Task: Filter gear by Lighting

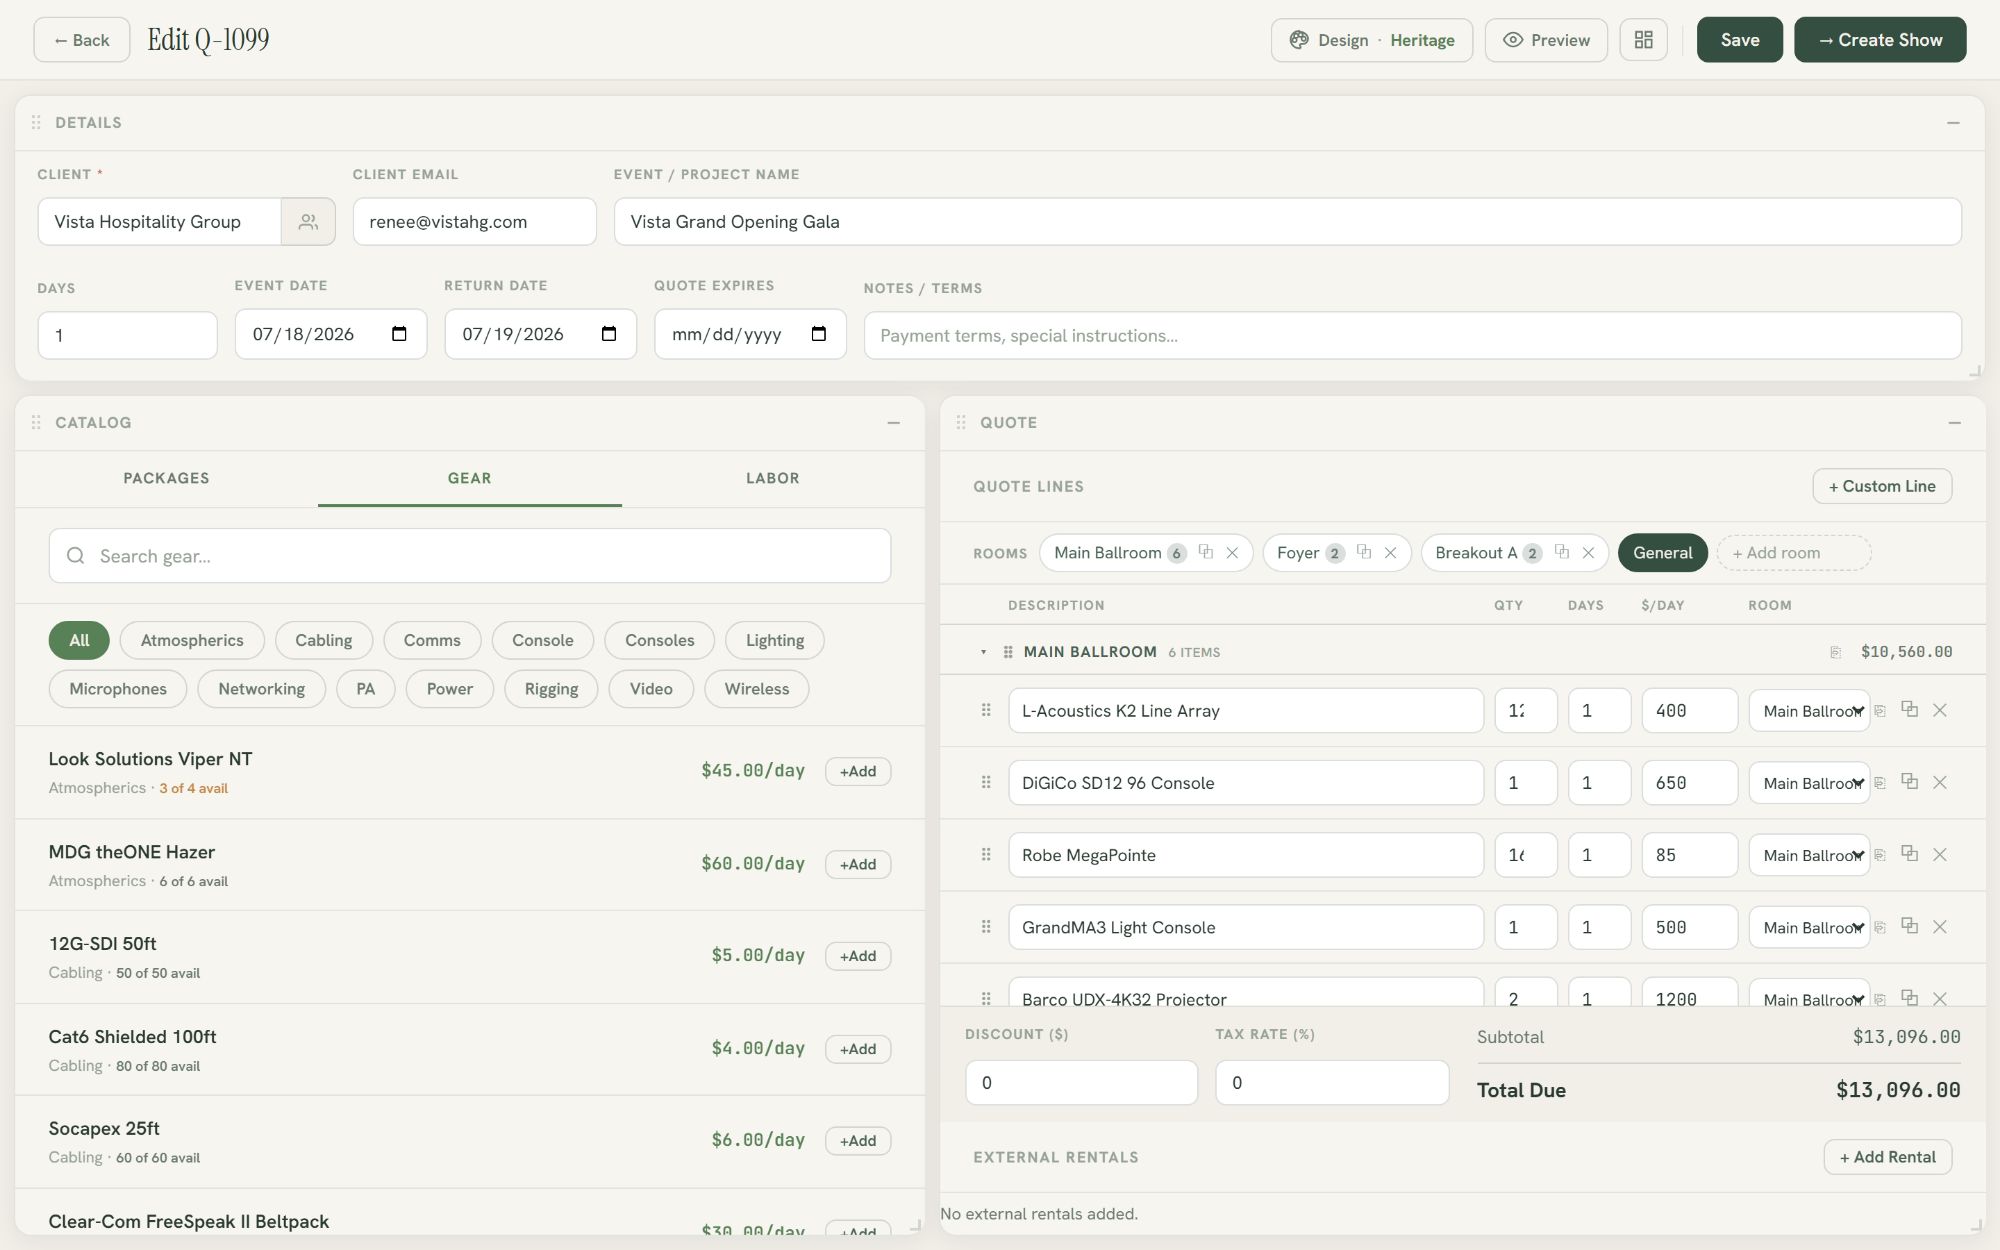Action: [775, 640]
